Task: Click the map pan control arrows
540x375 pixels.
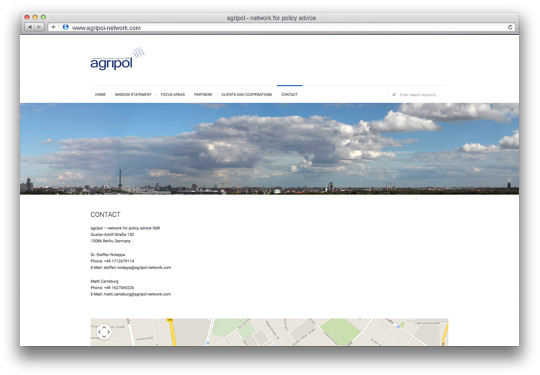Action: coord(104,332)
